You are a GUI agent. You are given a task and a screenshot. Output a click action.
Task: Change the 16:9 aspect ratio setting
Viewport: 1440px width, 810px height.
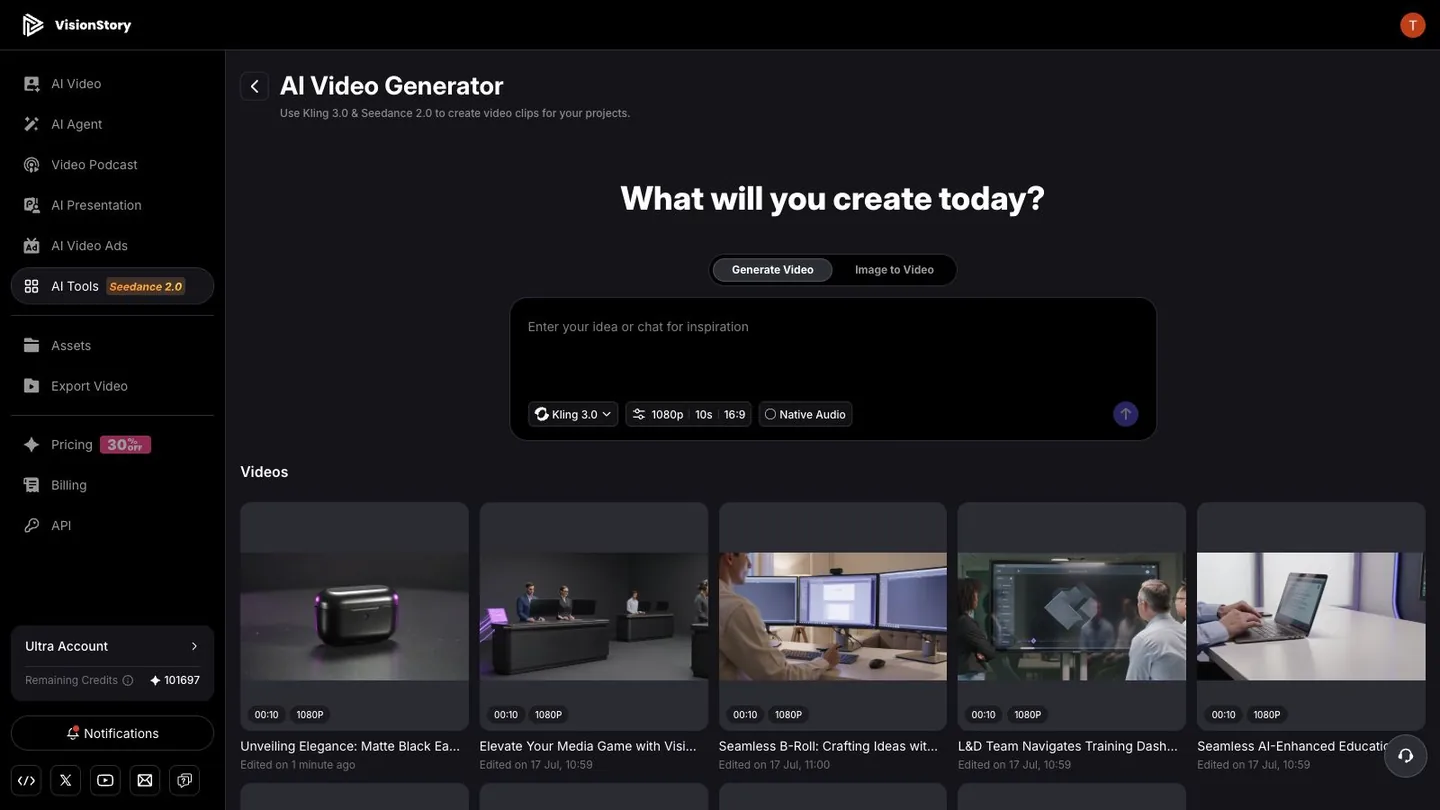[x=735, y=414]
